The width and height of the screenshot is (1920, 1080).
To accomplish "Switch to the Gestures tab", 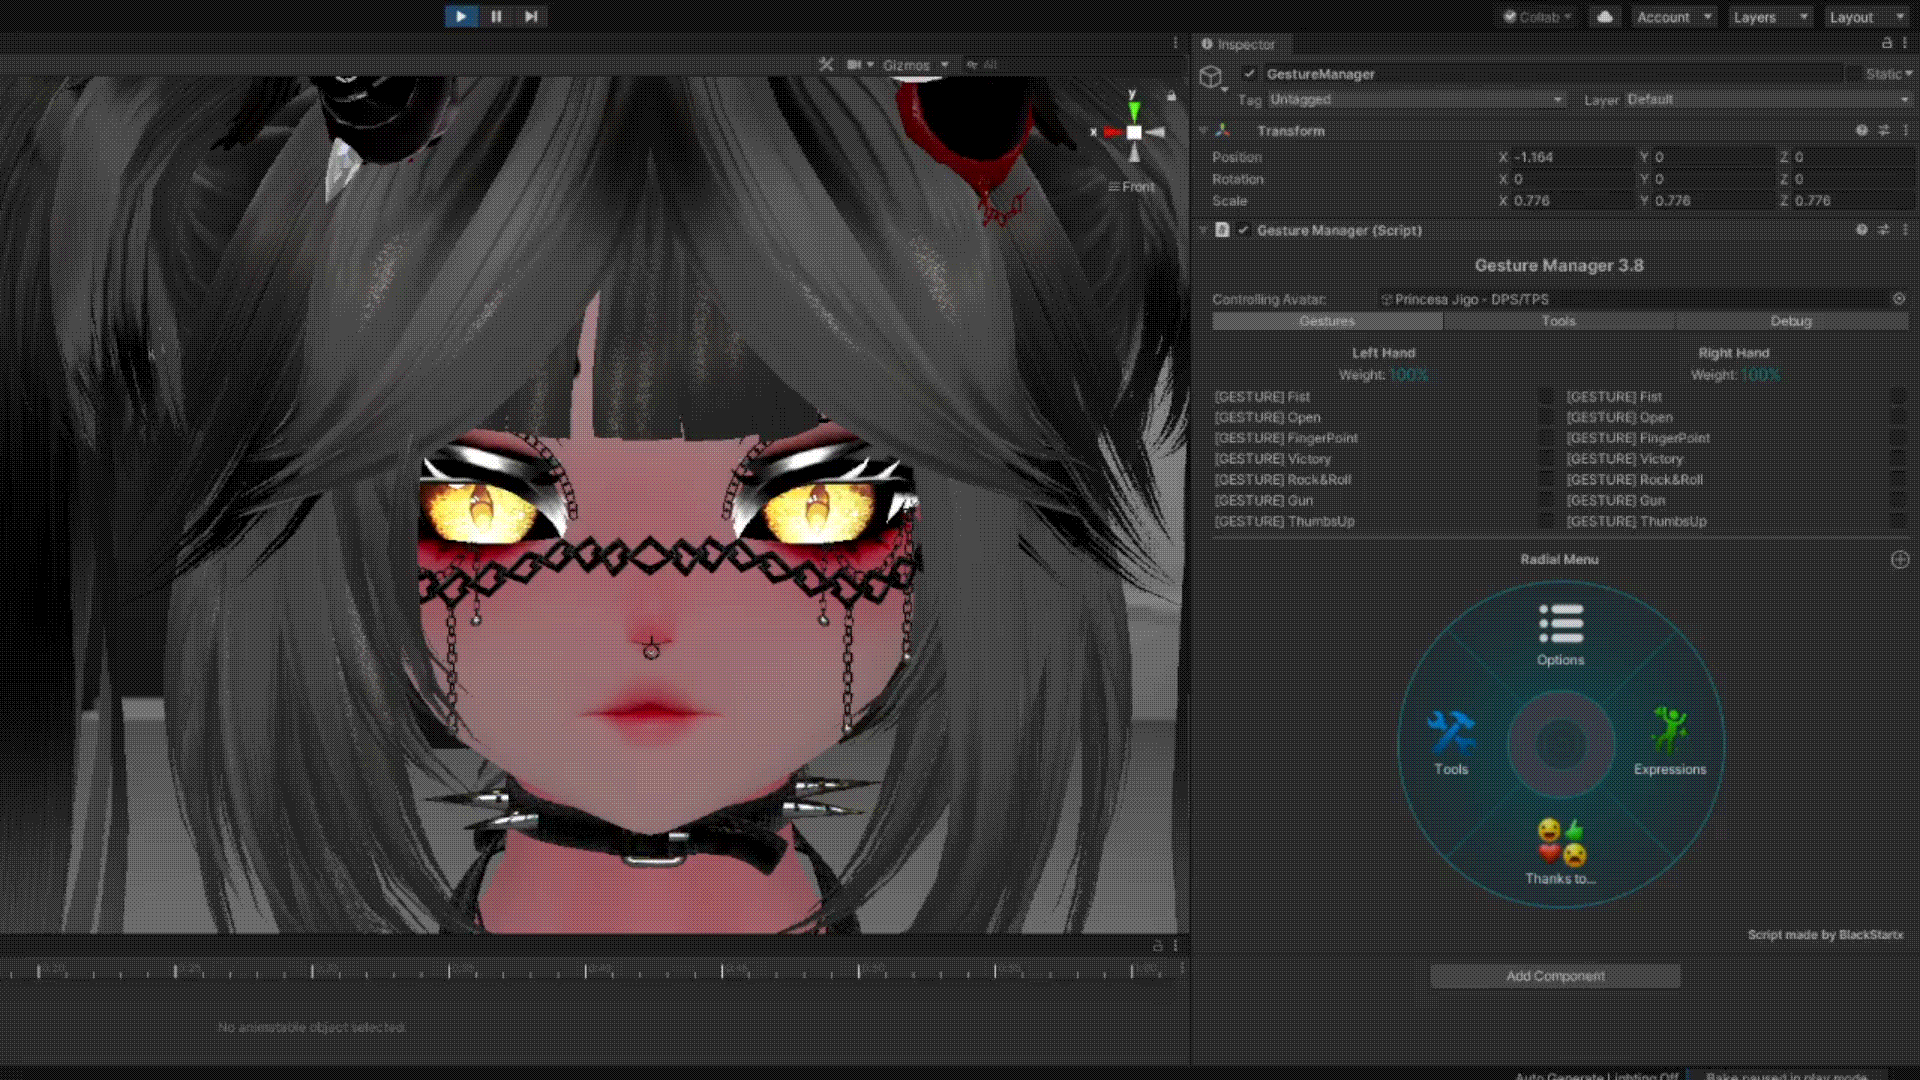I will (x=1327, y=321).
